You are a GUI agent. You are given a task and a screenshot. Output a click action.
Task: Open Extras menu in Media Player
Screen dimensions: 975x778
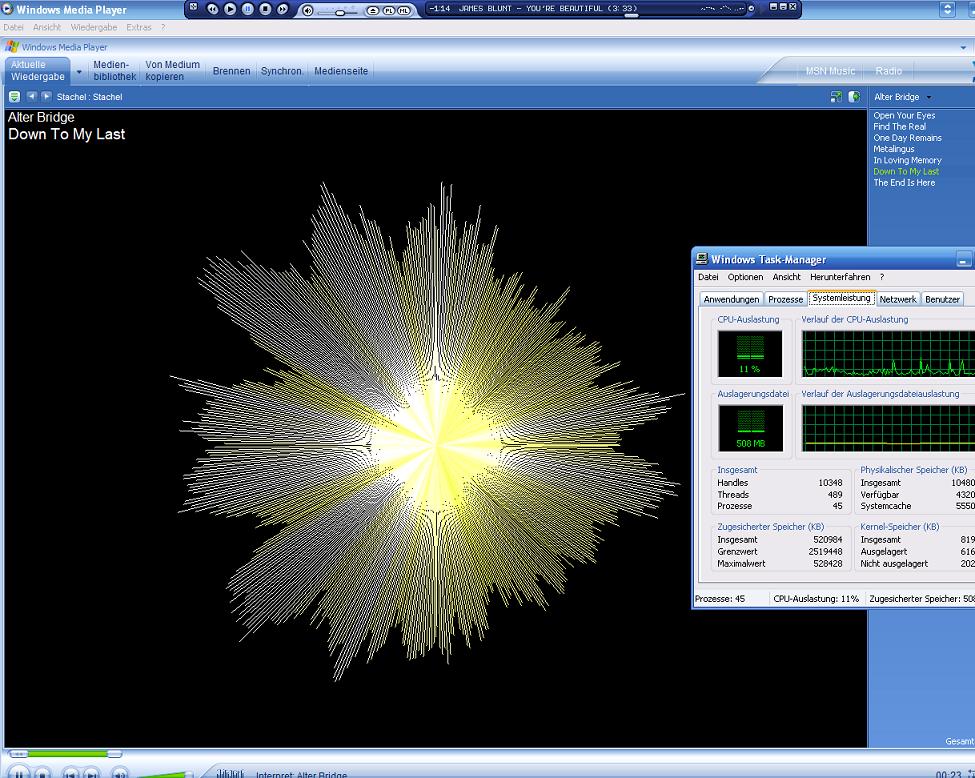139,27
